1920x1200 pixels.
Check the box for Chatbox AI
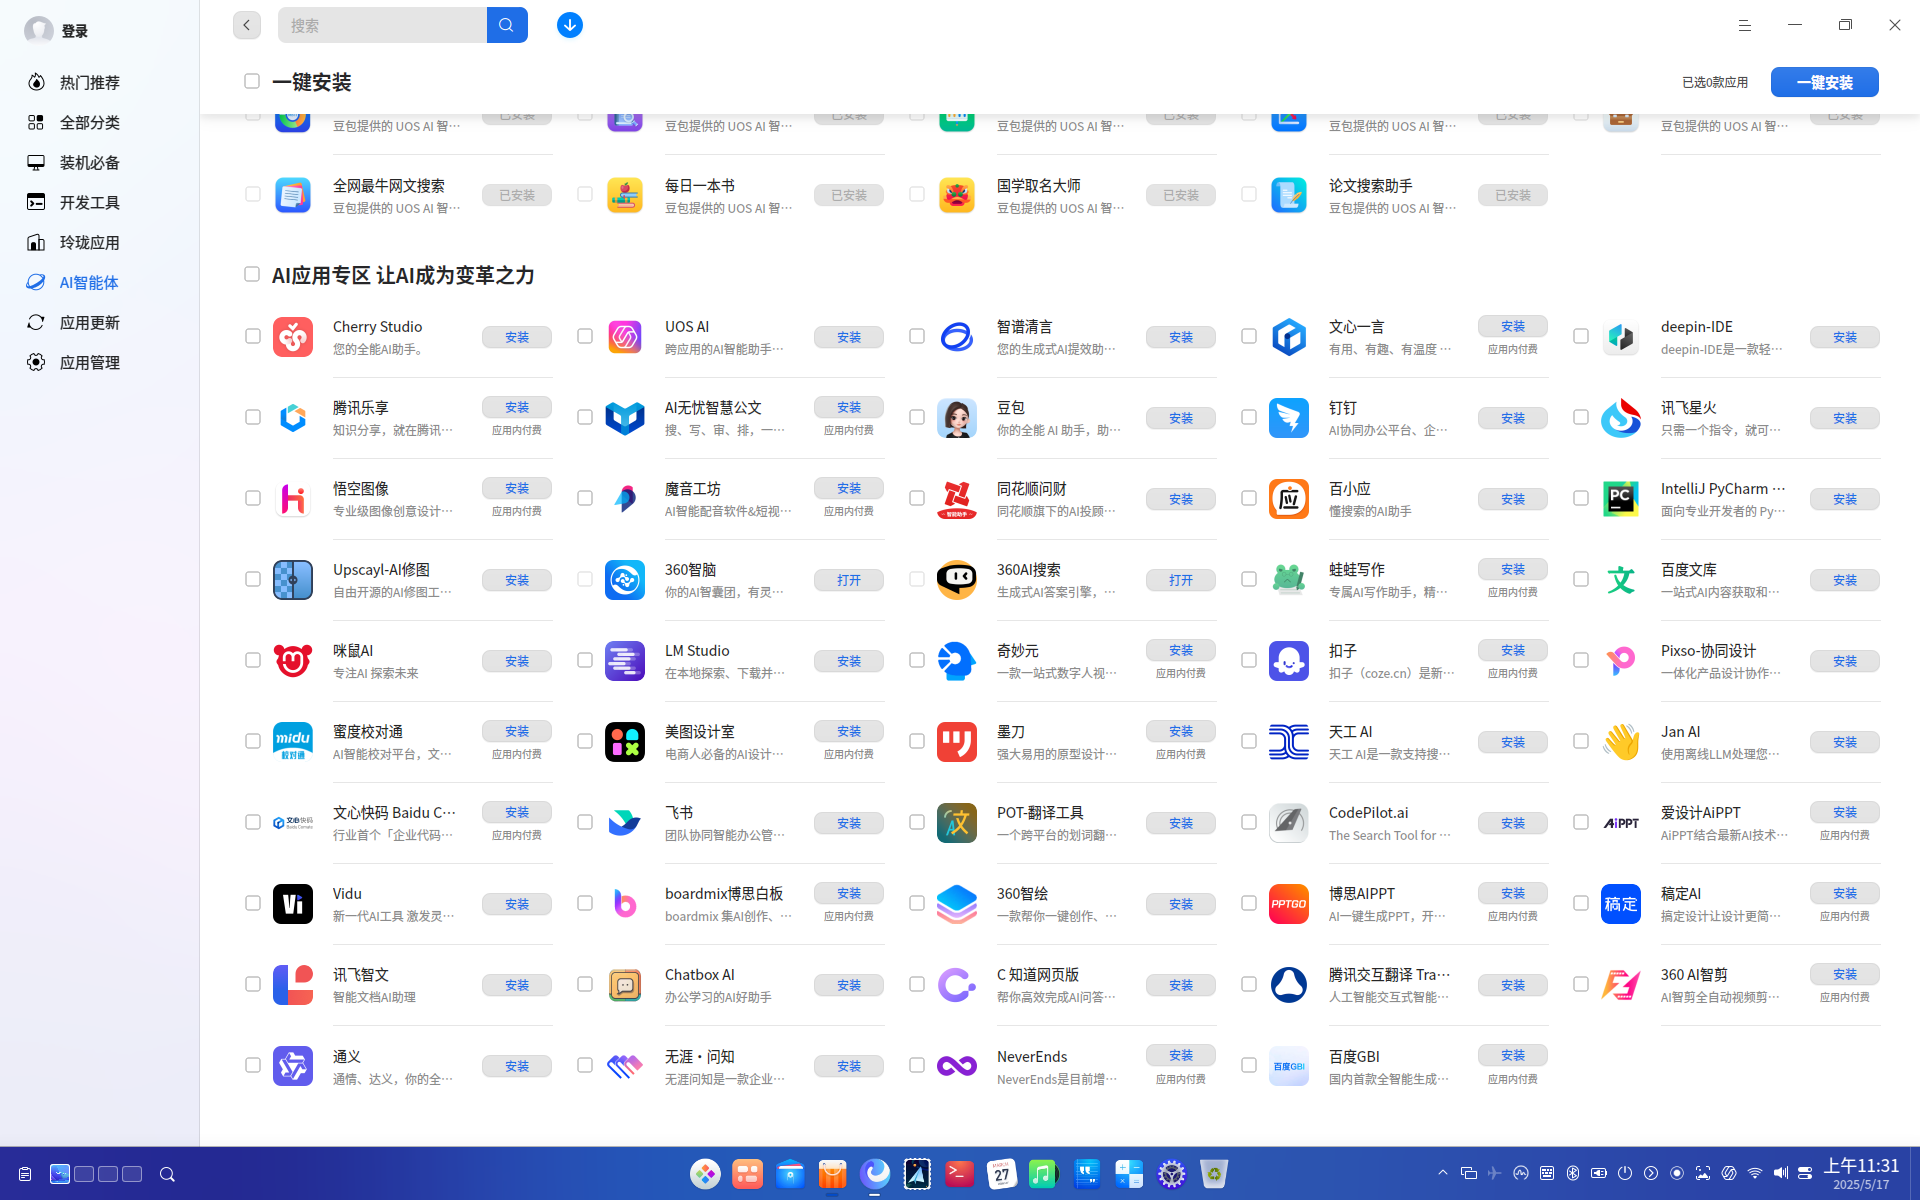[585, 984]
